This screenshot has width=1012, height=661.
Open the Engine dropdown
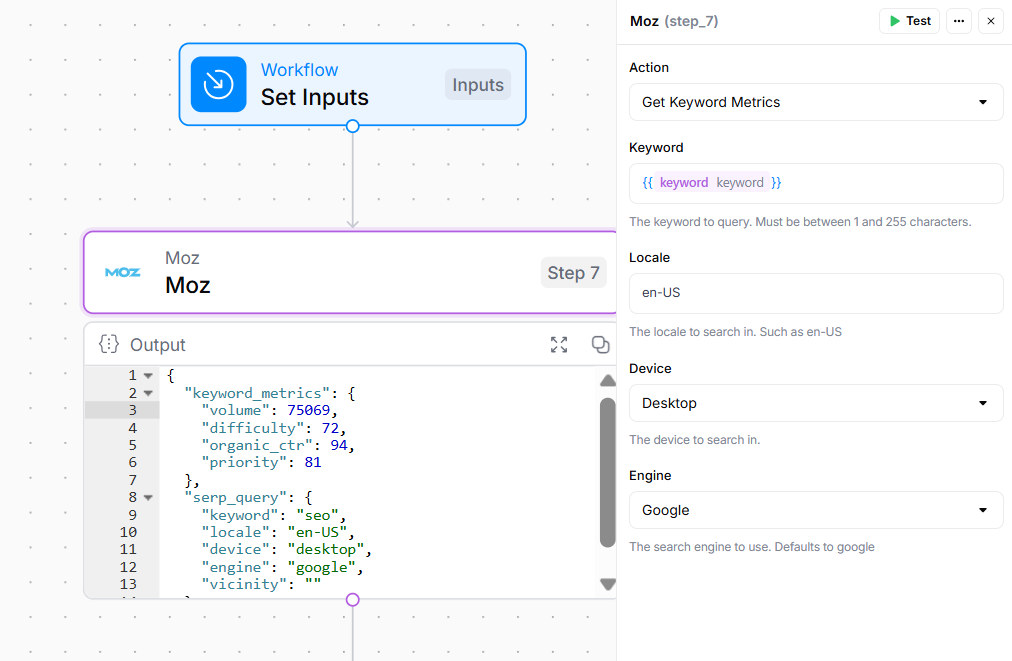(x=815, y=510)
